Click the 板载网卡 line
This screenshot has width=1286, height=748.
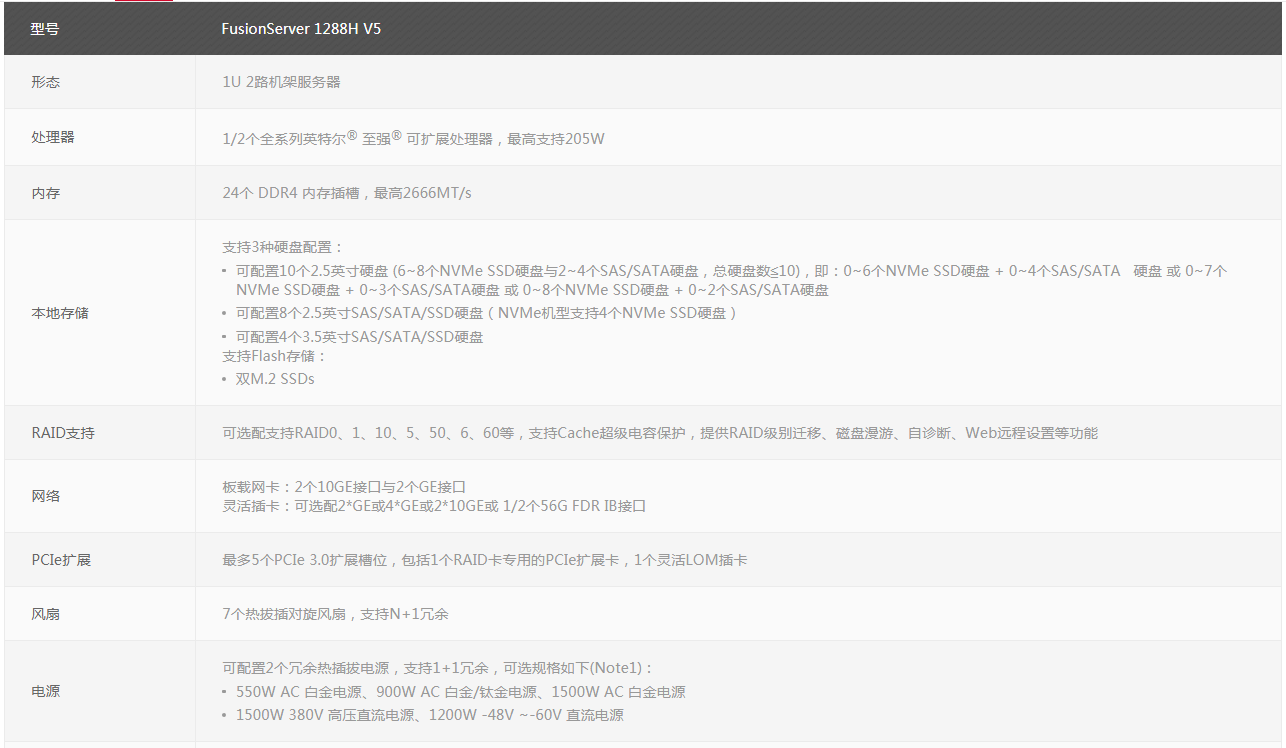pos(344,487)
